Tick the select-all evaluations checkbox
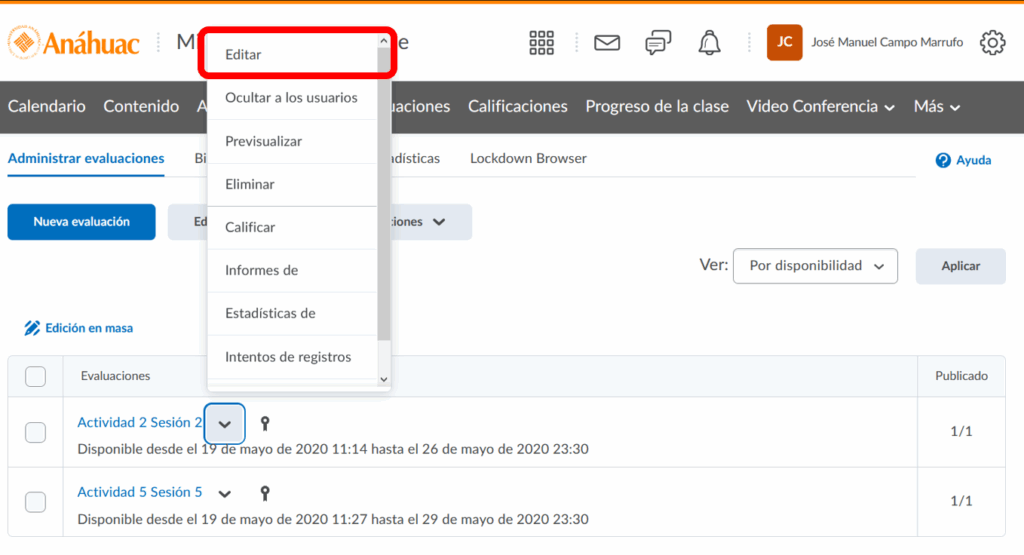The image size is (1024, 555). (x=35, y=376)
